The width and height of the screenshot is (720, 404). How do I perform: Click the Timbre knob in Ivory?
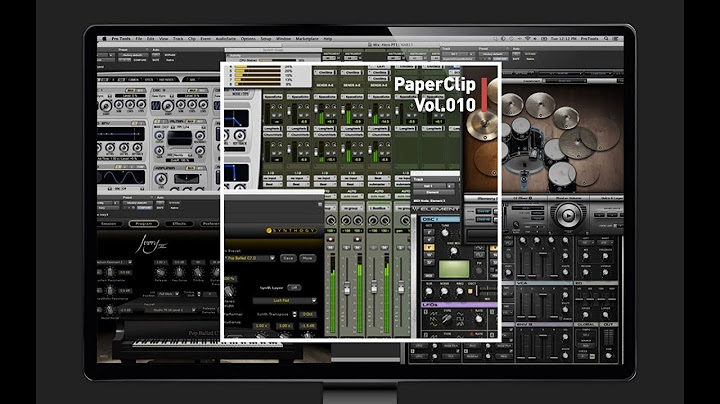[x=198, y=272]
